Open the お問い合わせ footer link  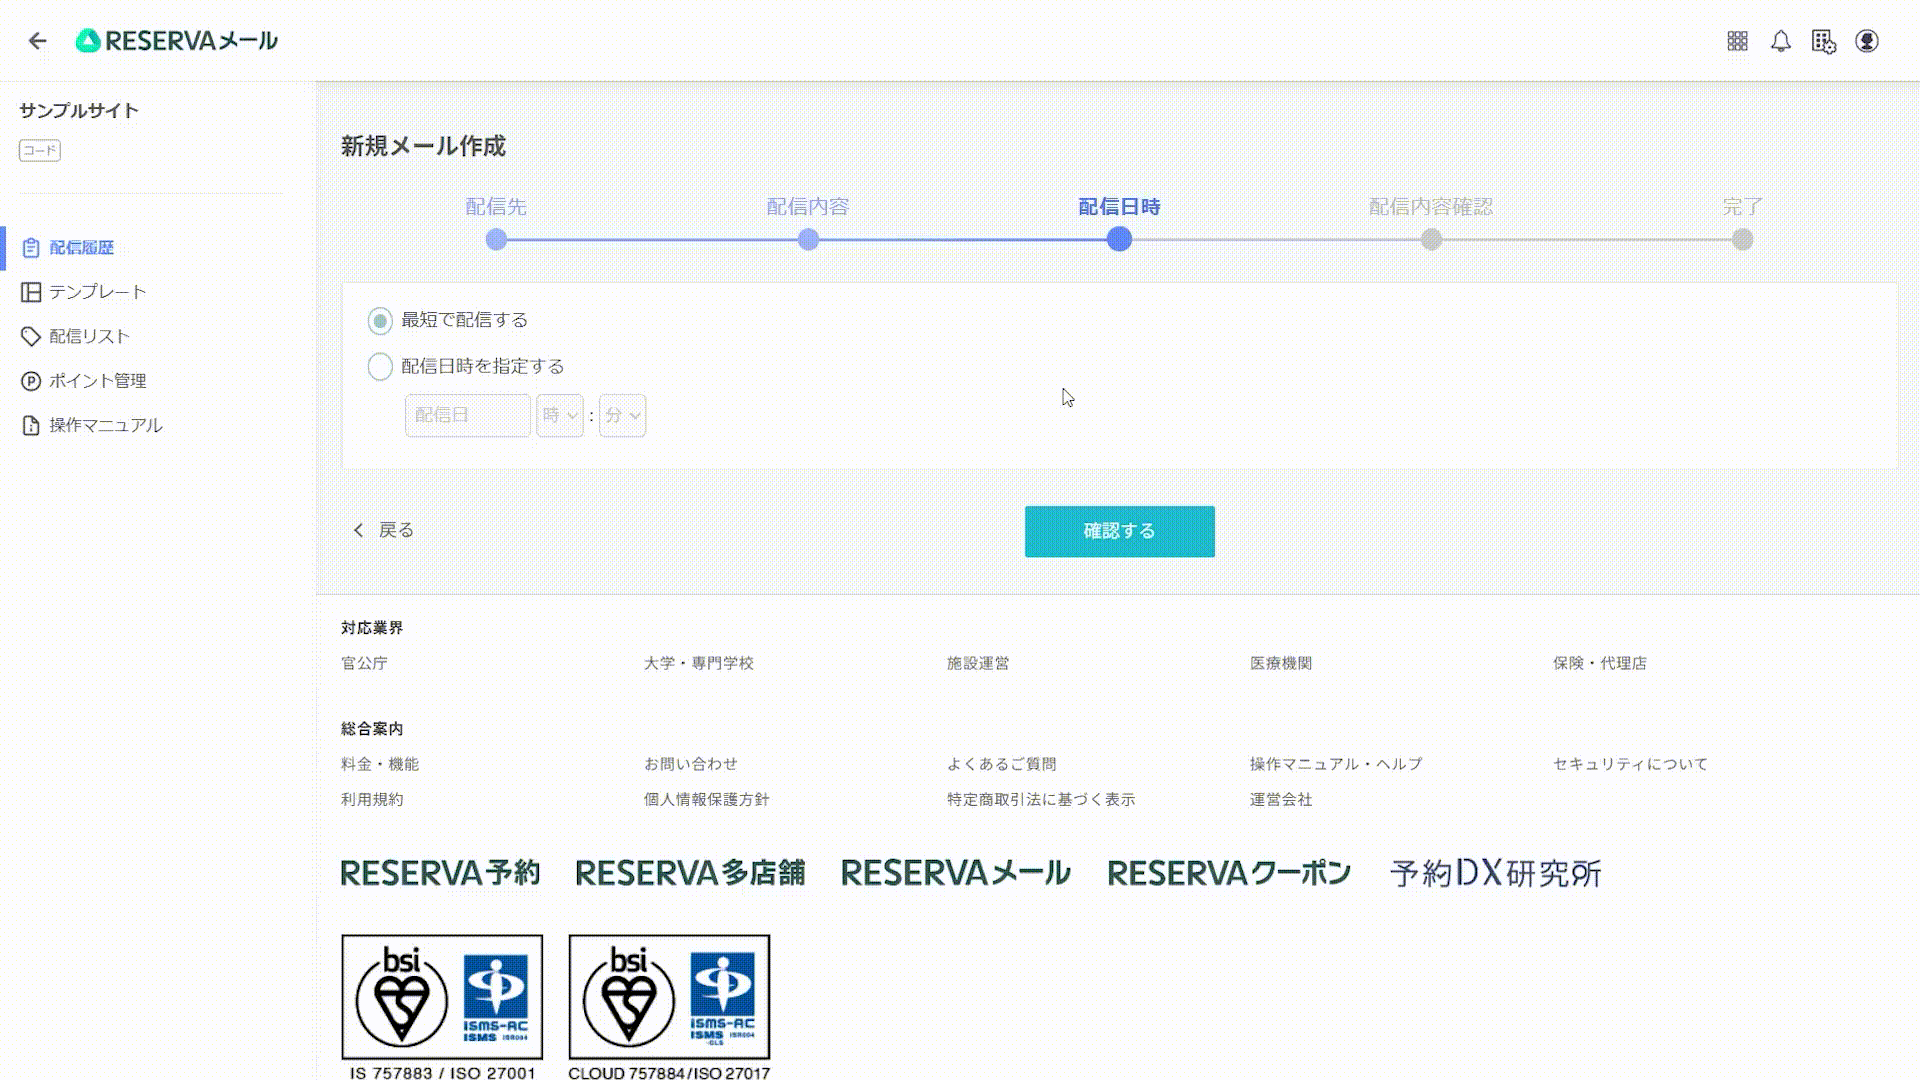[691, 764]
